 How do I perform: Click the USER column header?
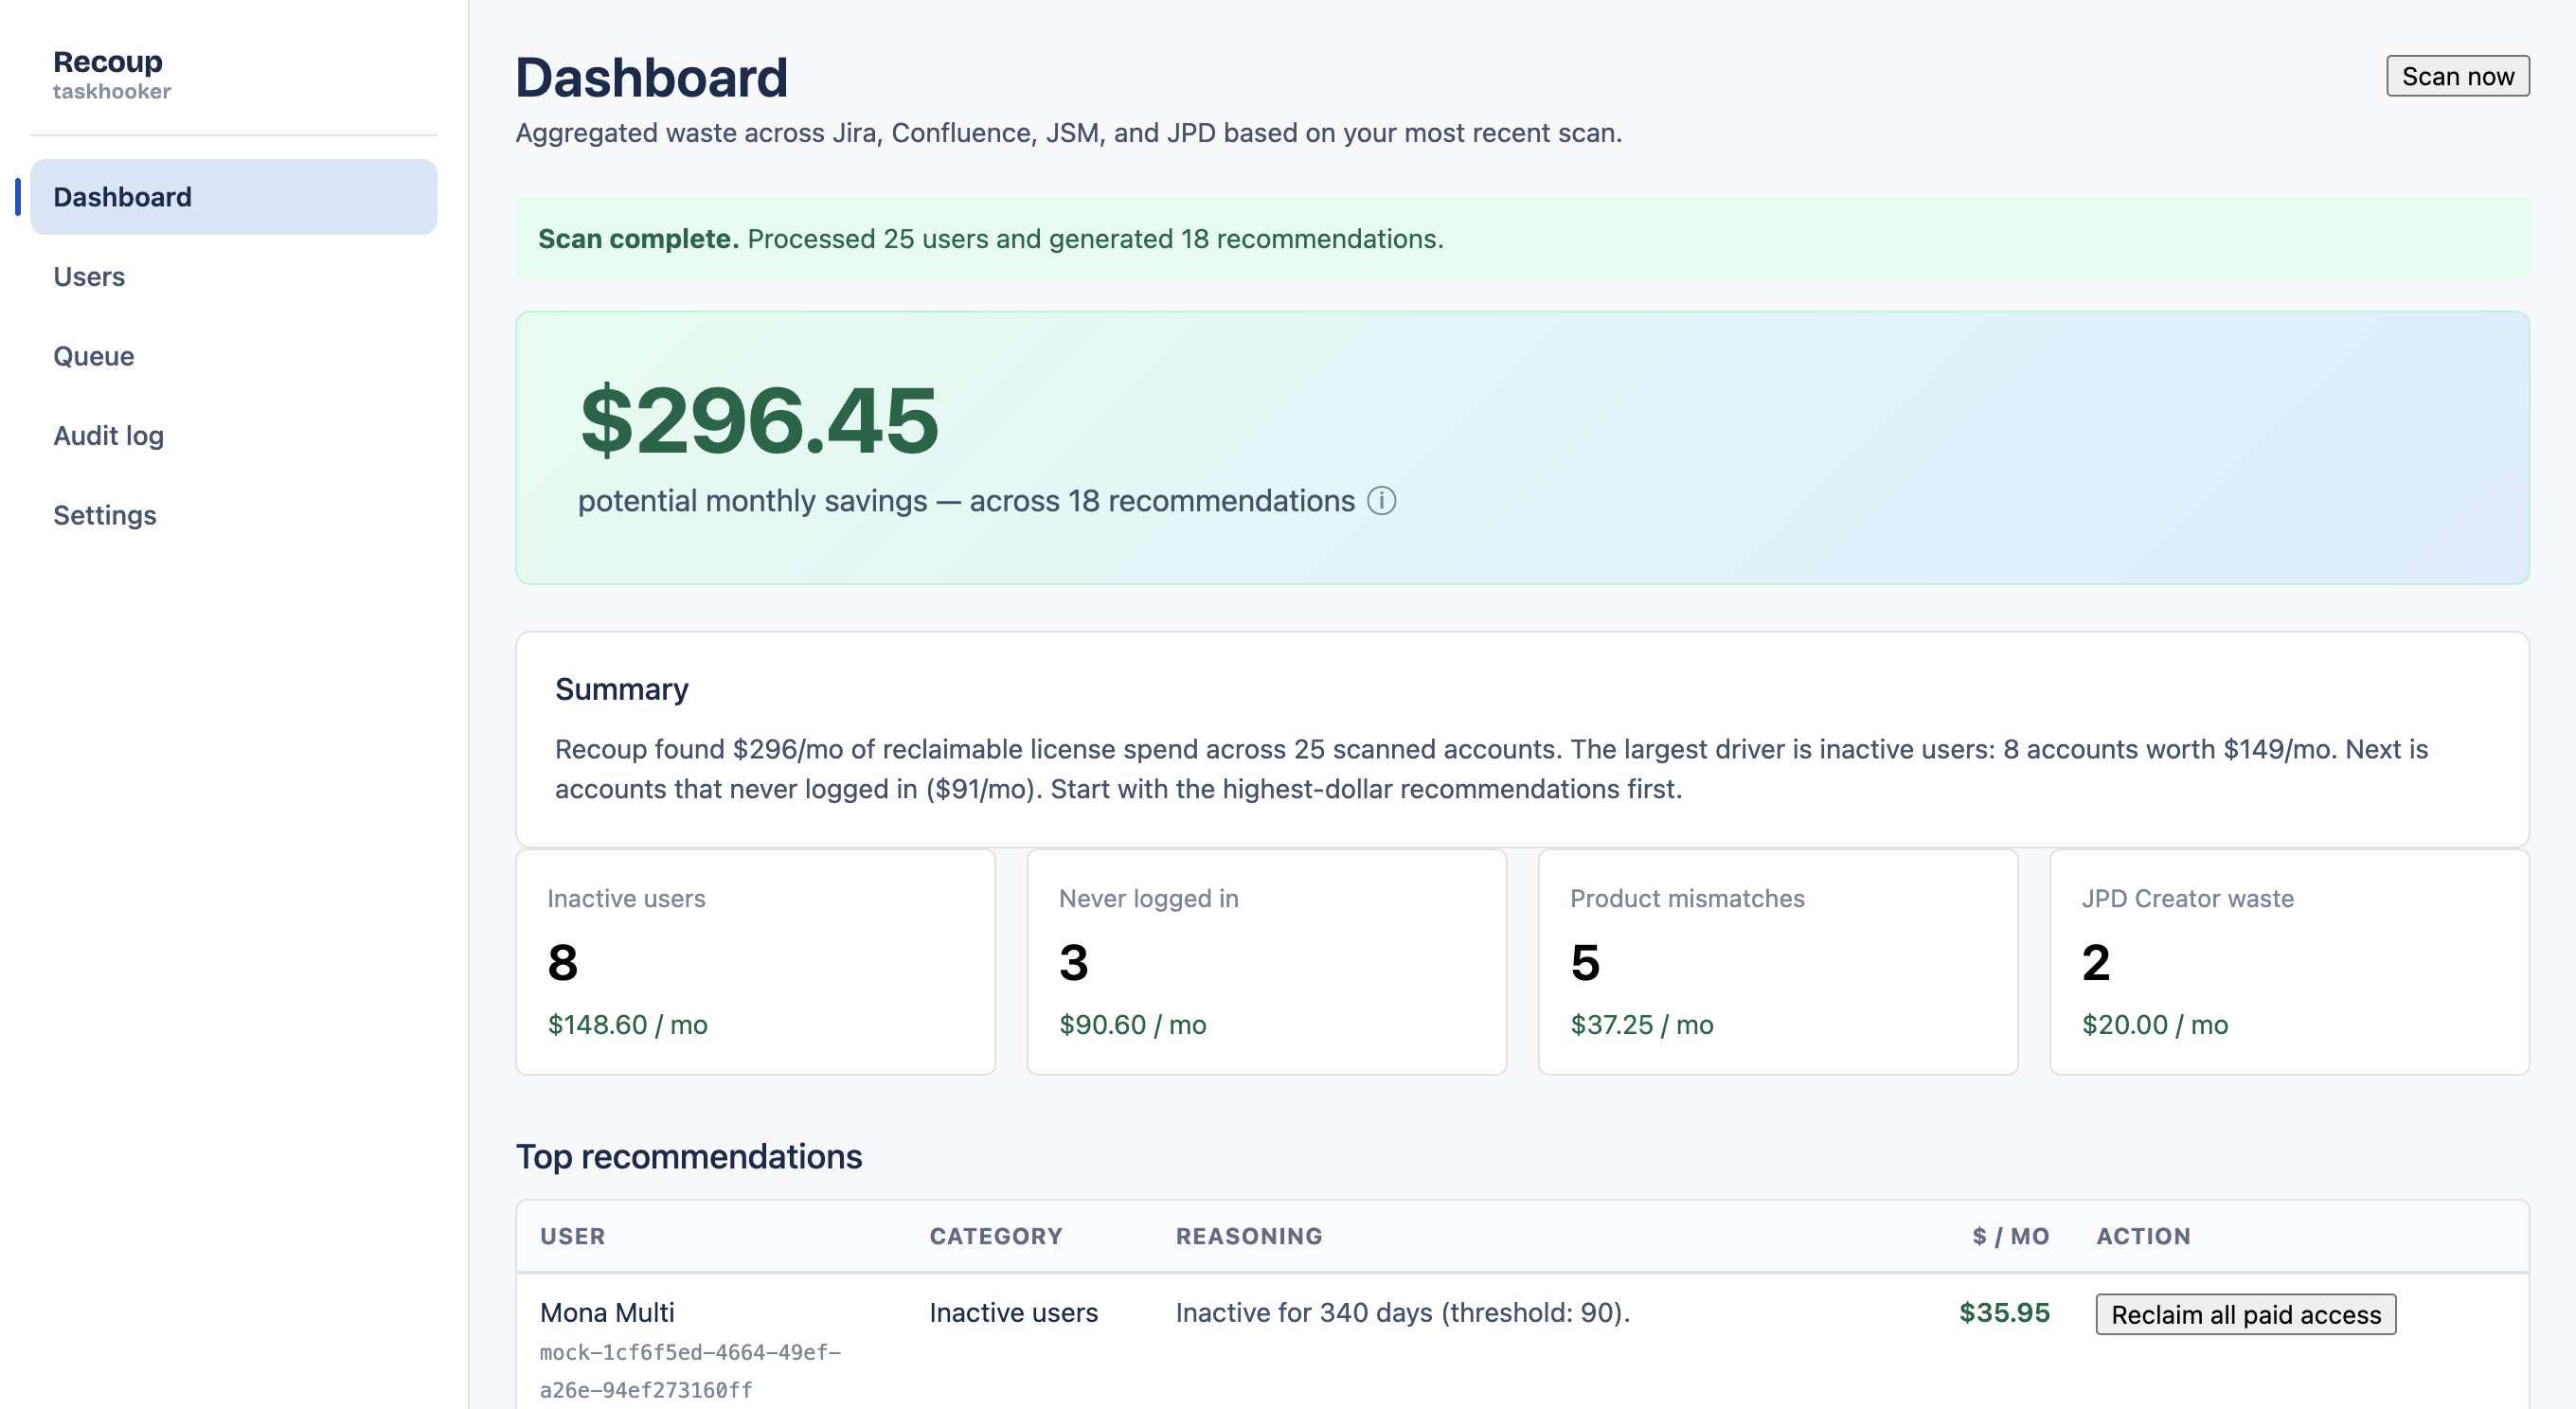pyautogui.click(x=572, y=1236)
